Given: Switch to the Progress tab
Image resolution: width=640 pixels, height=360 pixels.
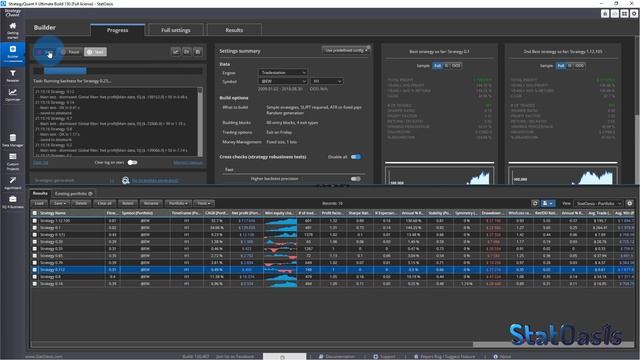Looking at the screenshot, I should click(x=118, y=30).
